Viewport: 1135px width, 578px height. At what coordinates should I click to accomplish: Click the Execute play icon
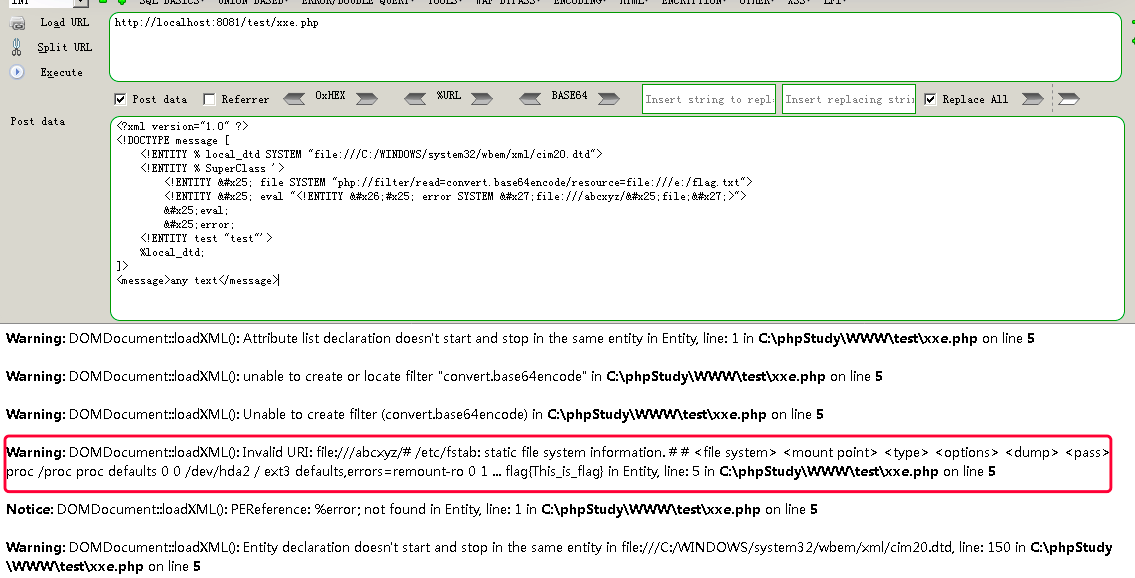(17, 72)
